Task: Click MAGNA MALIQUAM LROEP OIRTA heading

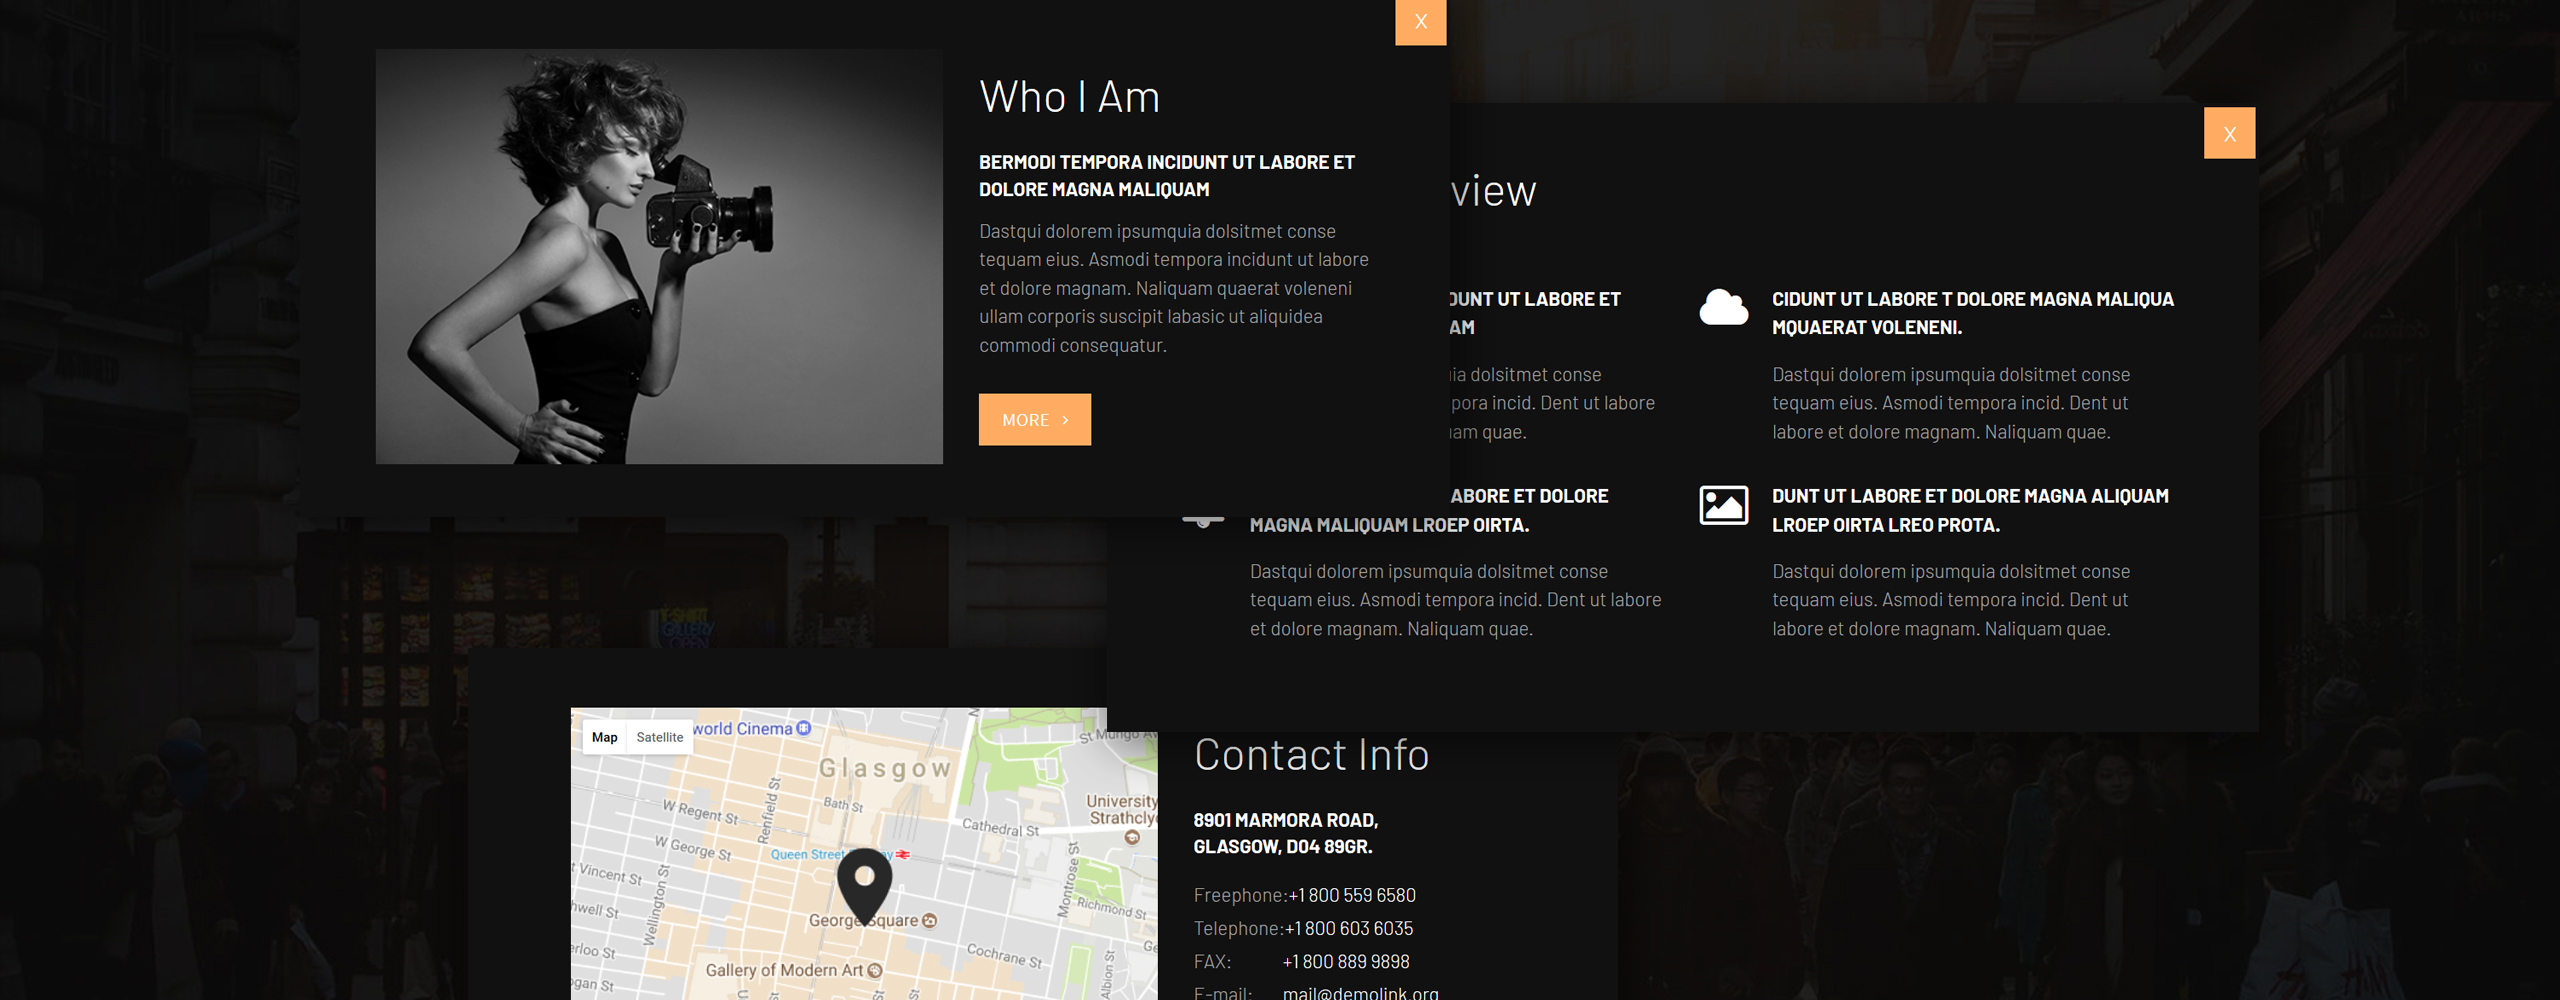Action: pos(1389,525)
